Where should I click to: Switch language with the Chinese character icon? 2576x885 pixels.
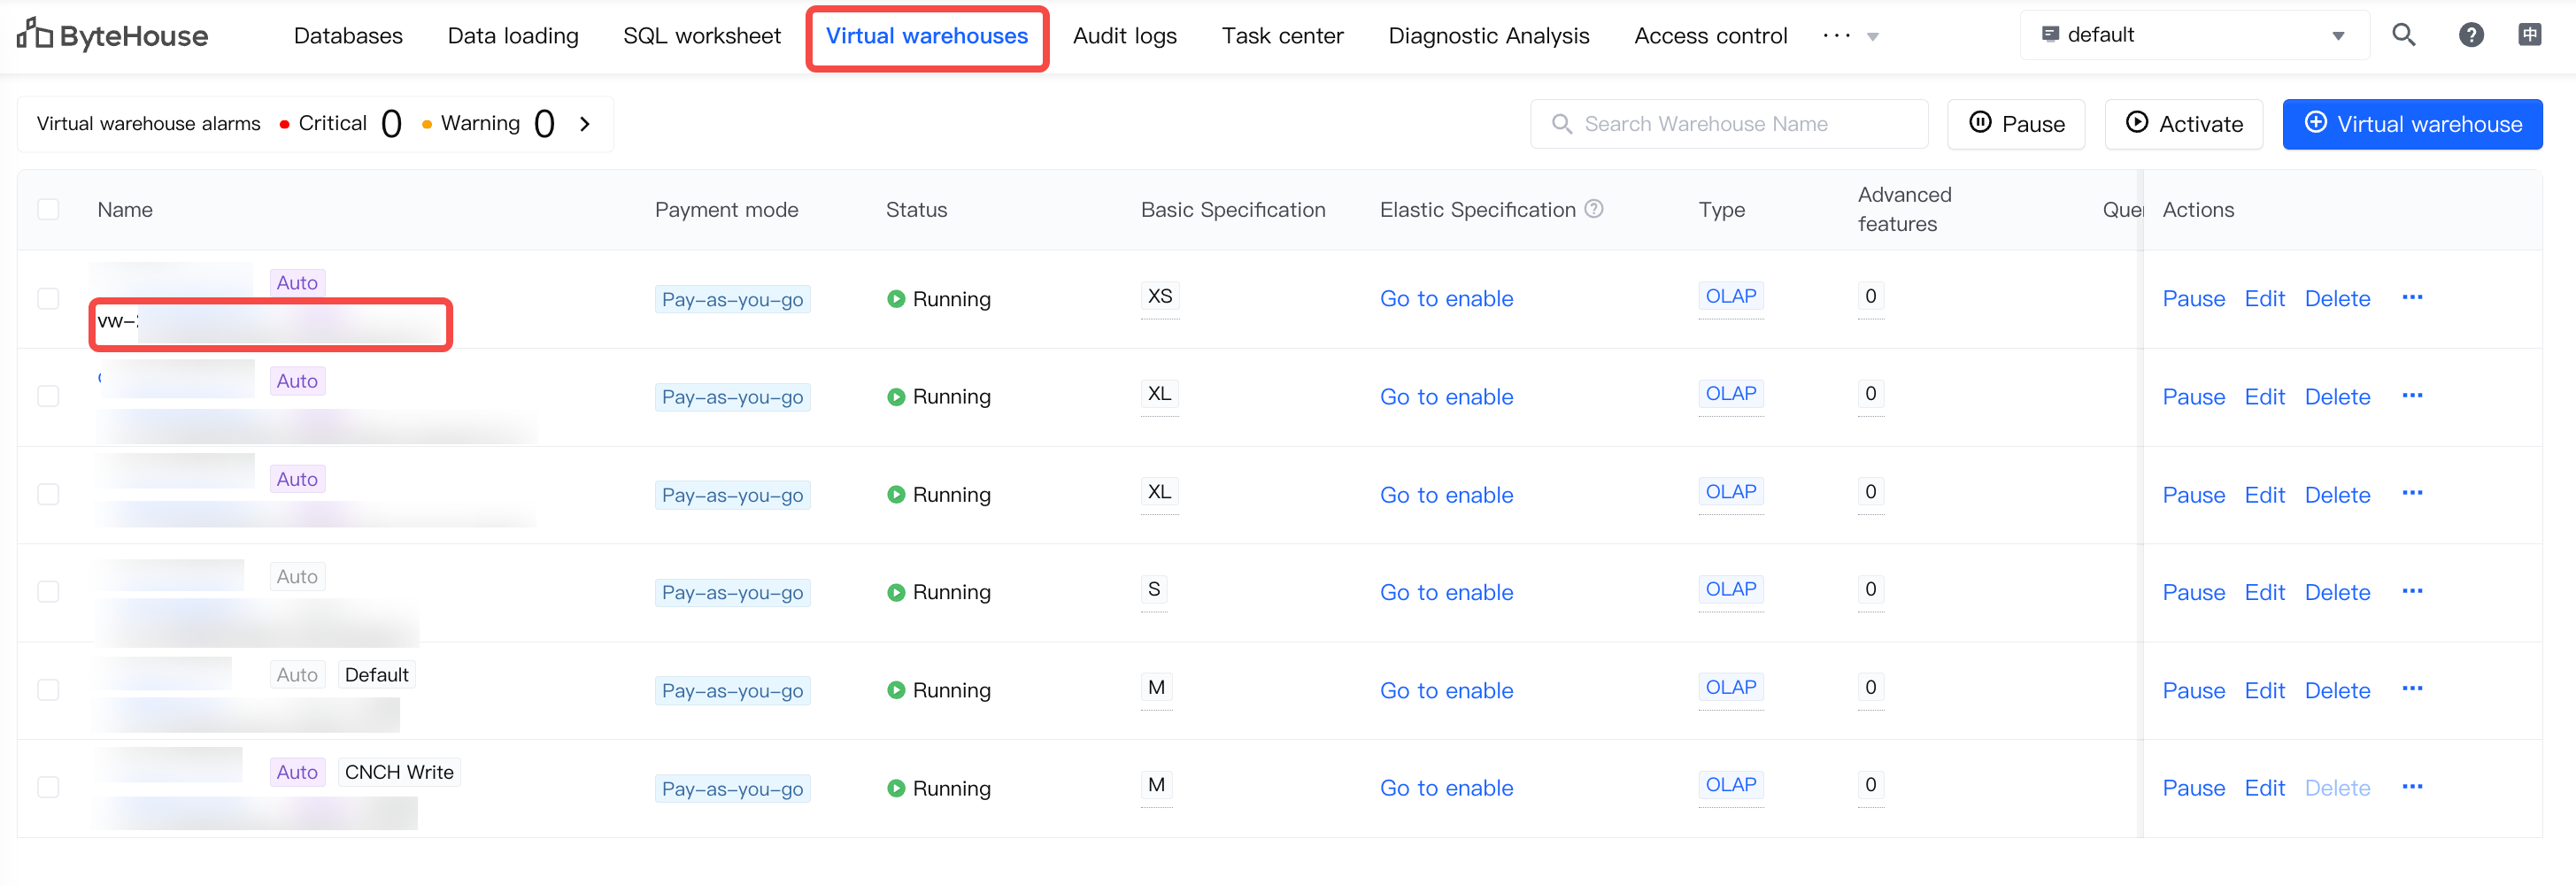pyautogui.click(x=2529, y=35)
